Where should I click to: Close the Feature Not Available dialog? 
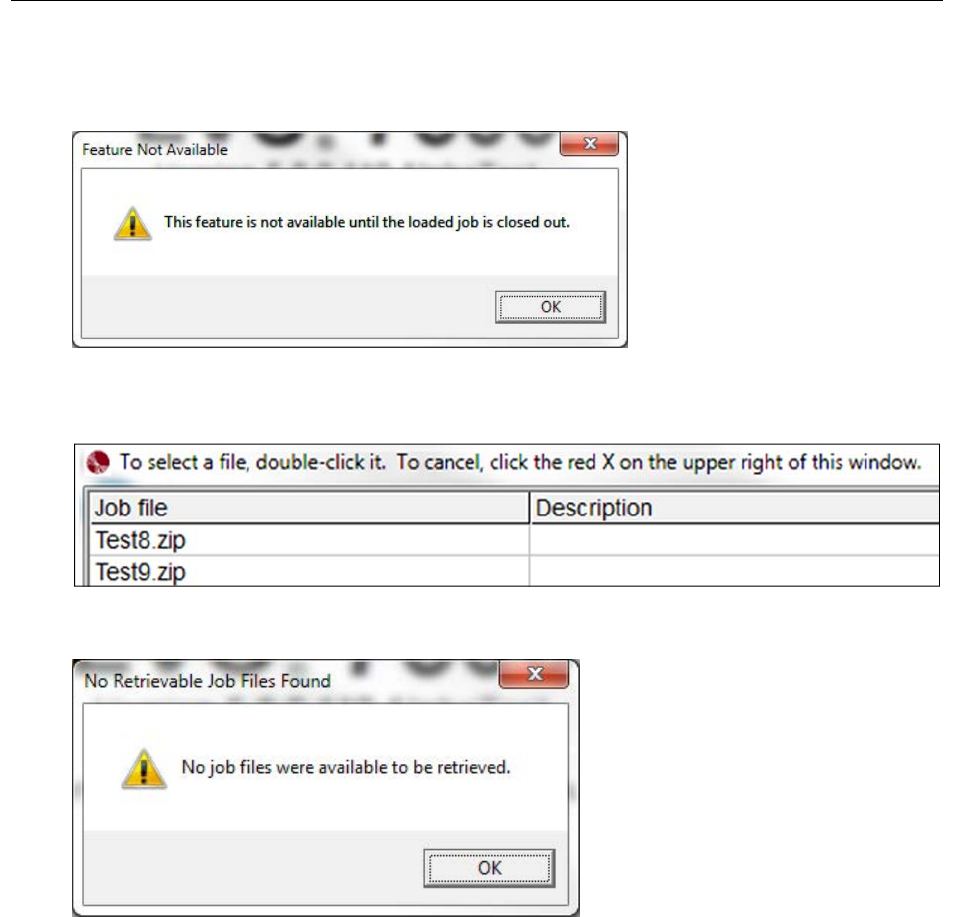[590, 144]
